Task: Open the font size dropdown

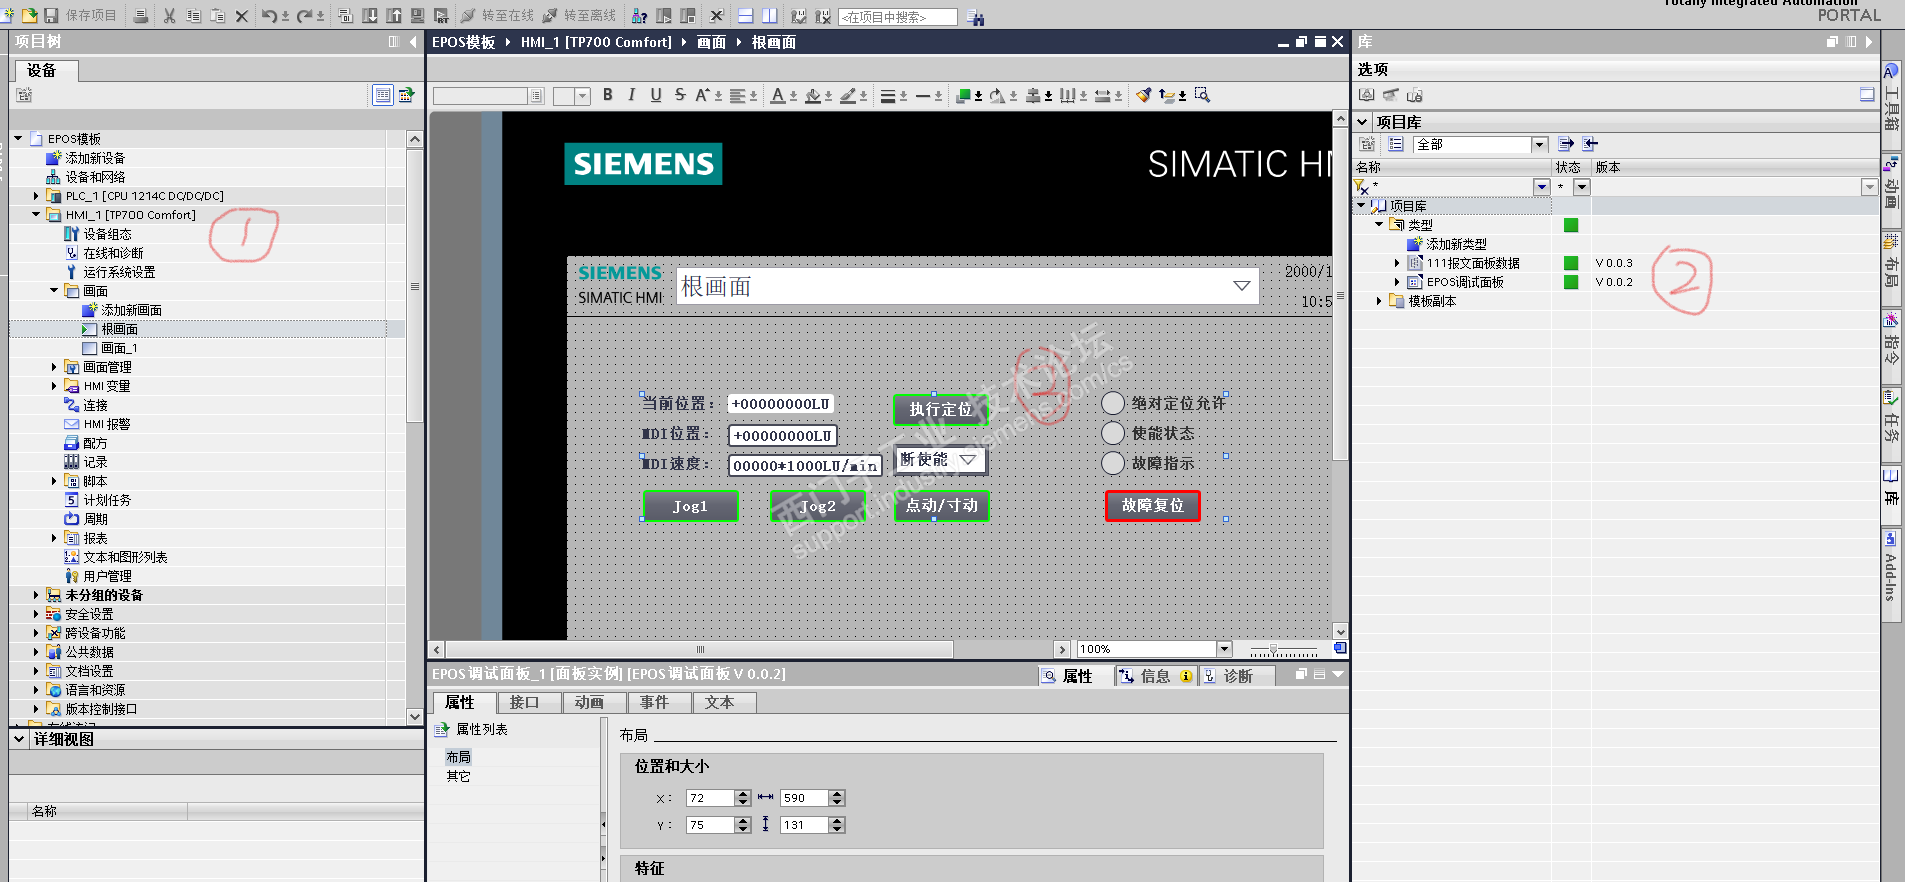Action: (582, 96)
